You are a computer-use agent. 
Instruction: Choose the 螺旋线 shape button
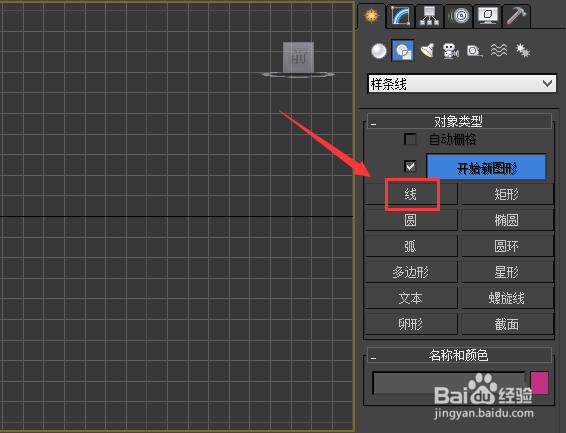507,298
